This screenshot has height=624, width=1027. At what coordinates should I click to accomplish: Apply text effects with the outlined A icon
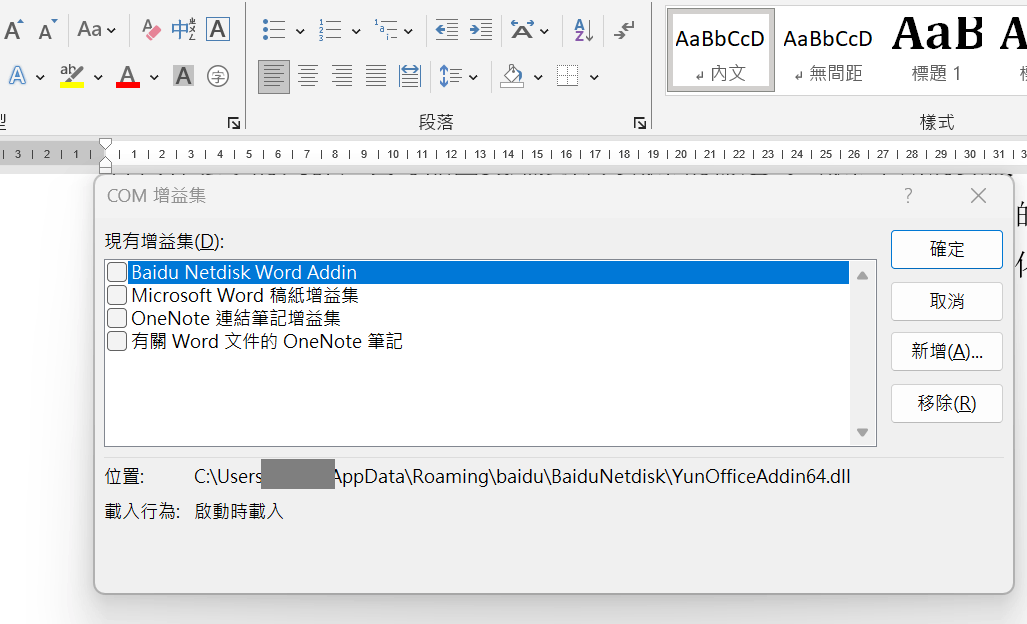tap(17, 77)
